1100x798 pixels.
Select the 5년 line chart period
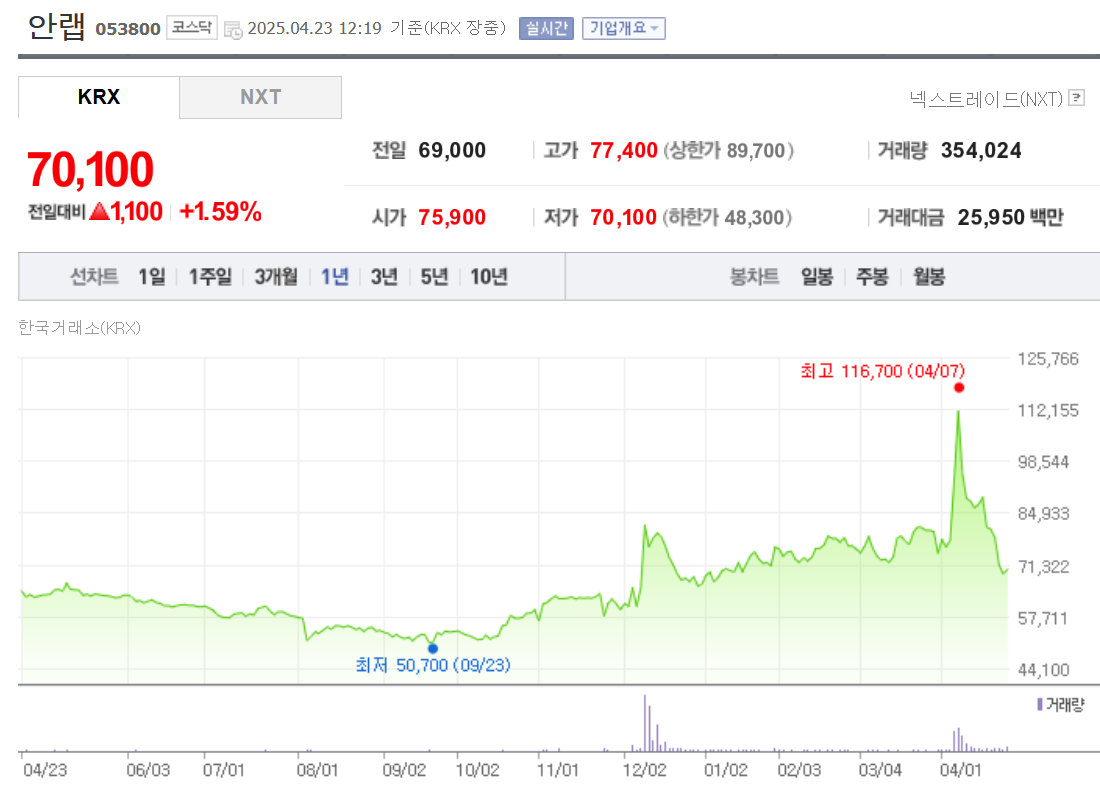434,276
